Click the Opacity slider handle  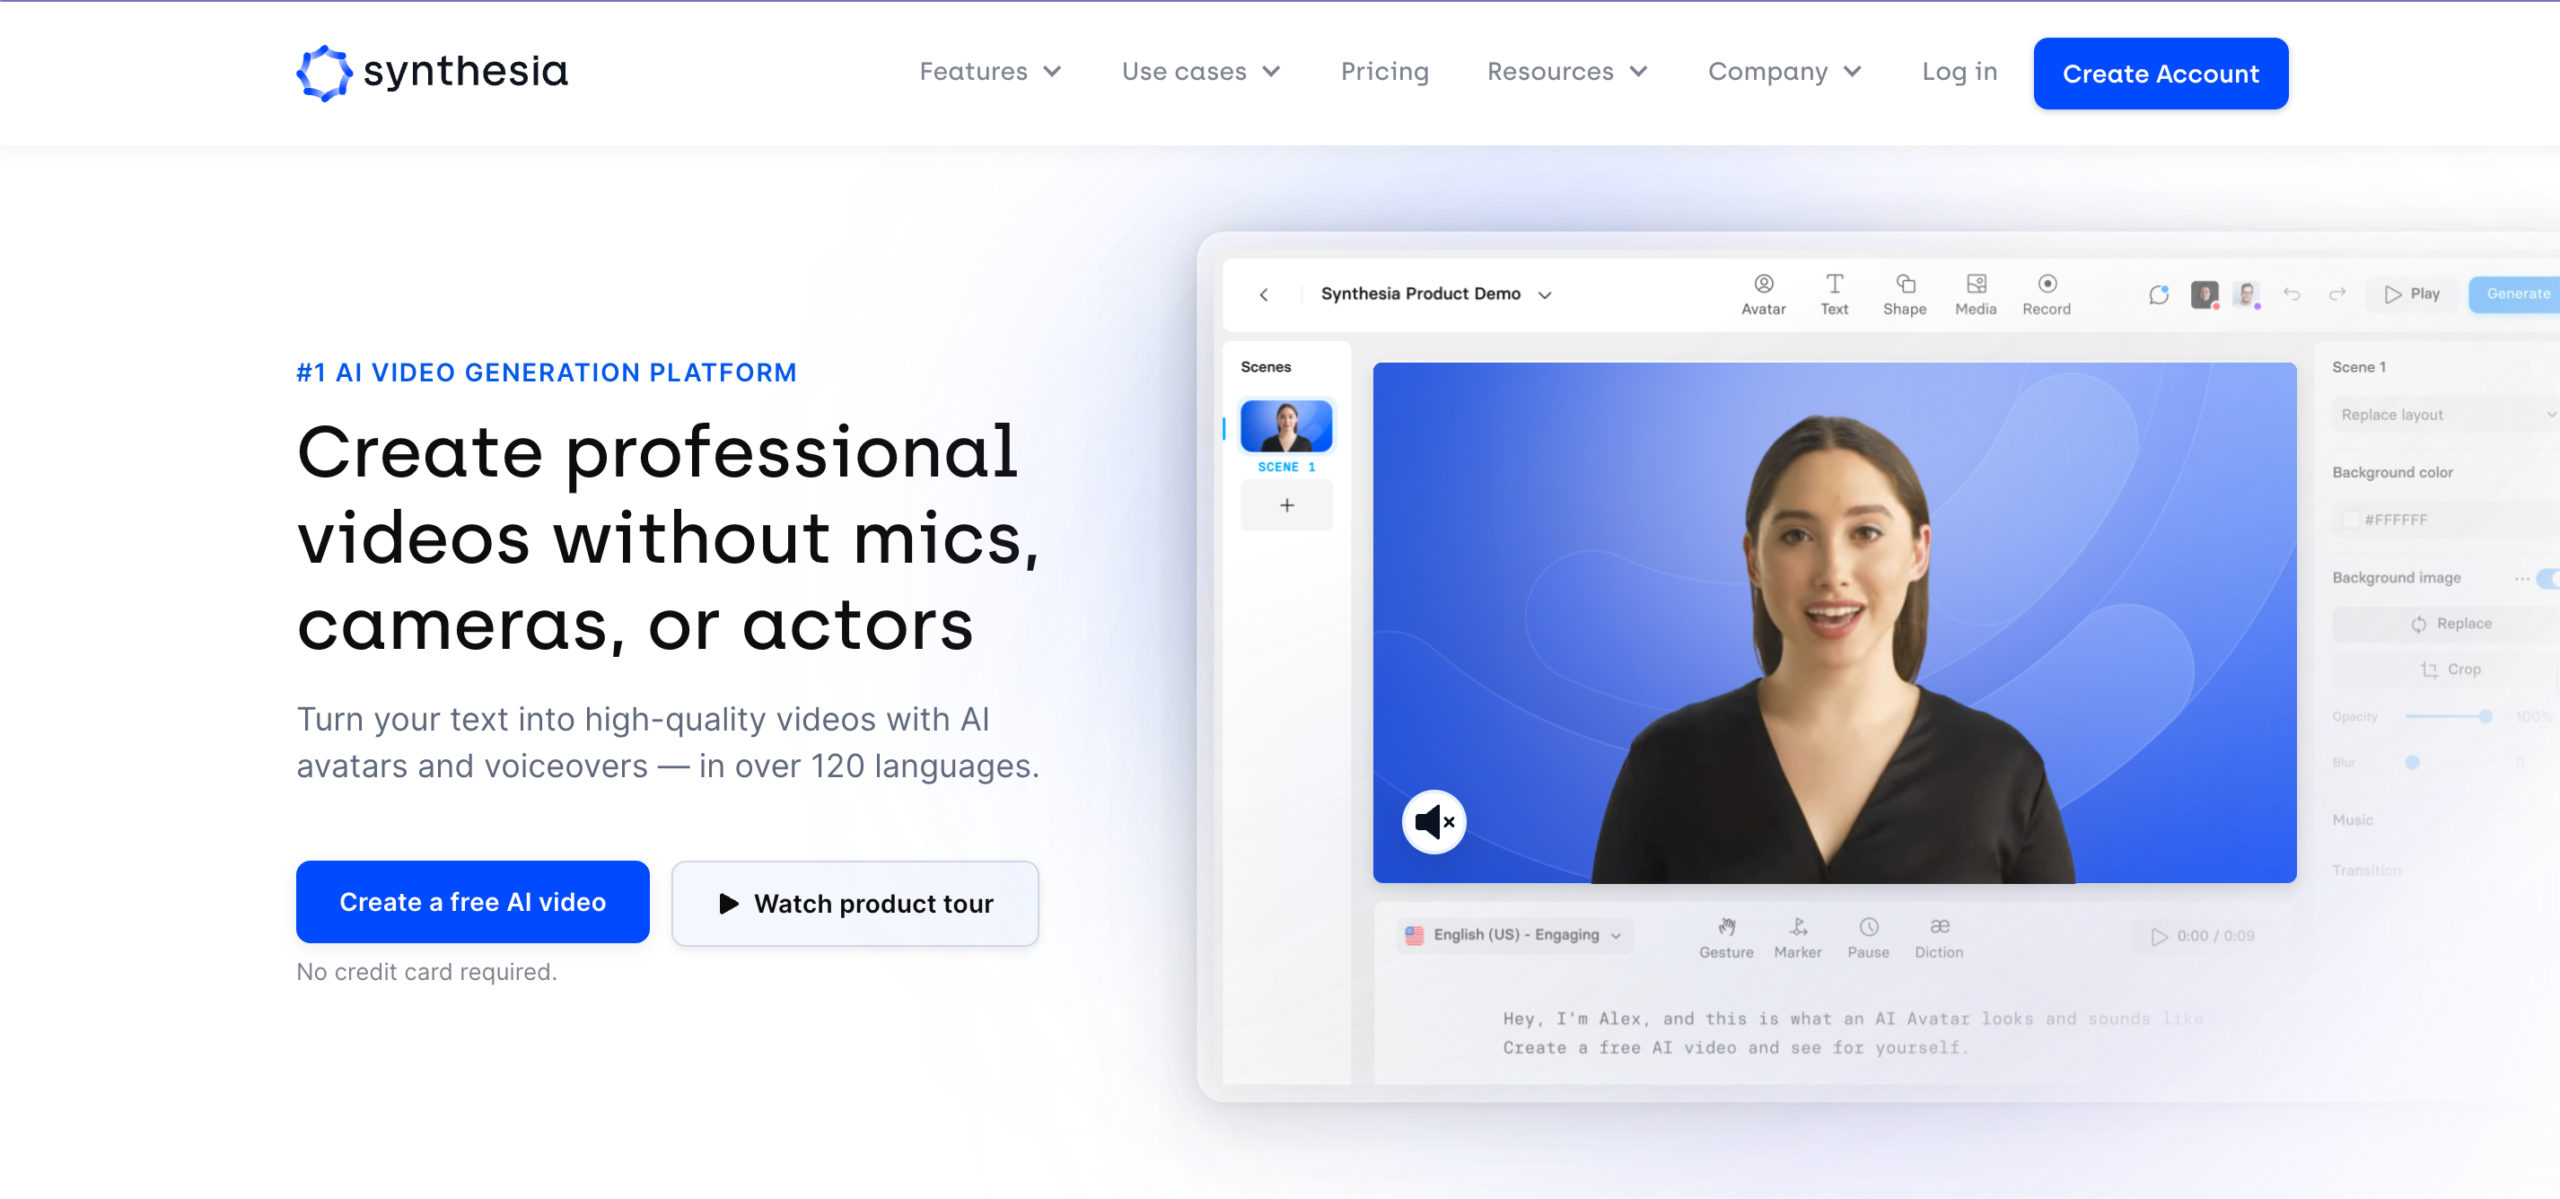[x=2485, y=717]
